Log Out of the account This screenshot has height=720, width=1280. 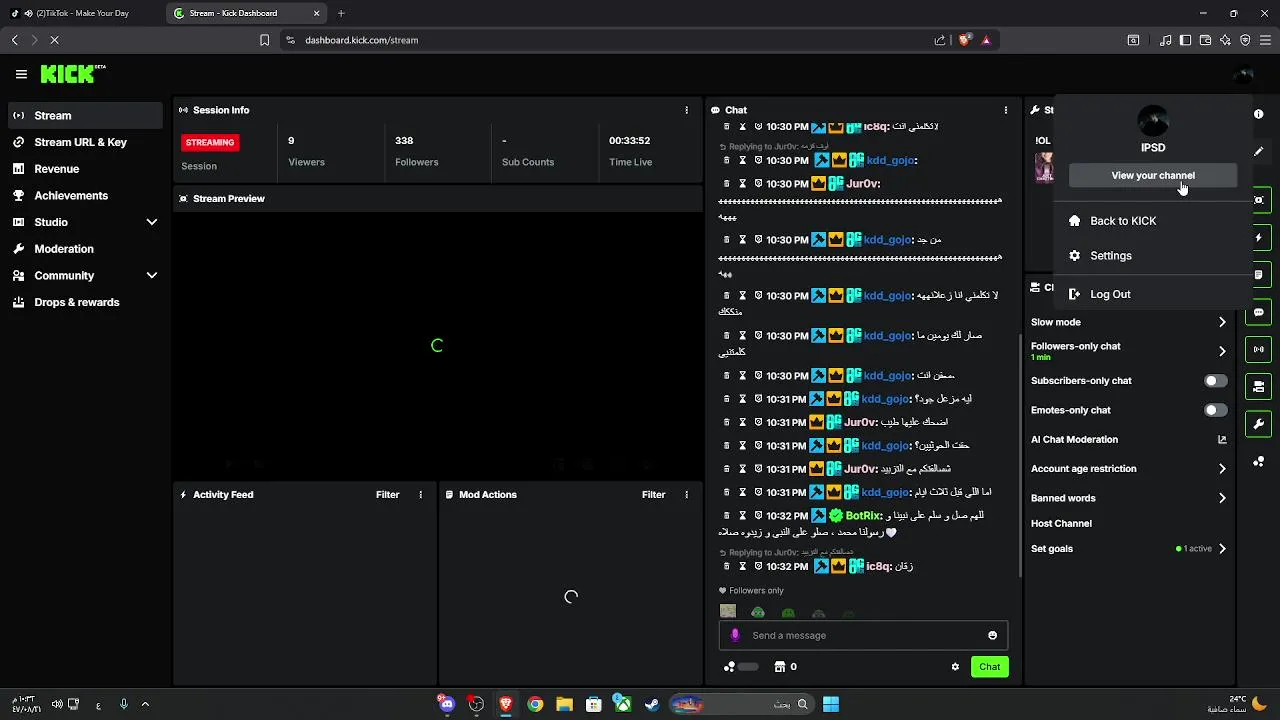pos(1153,294)
